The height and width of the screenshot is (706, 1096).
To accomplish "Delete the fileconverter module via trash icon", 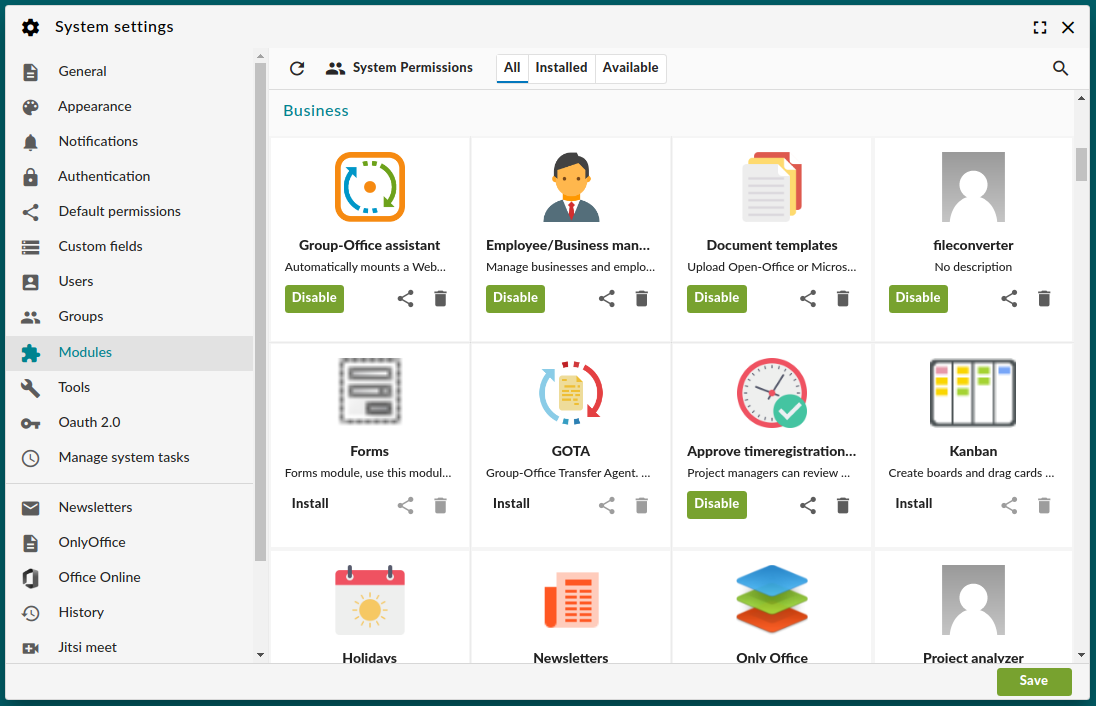I will coord(1044,298).
